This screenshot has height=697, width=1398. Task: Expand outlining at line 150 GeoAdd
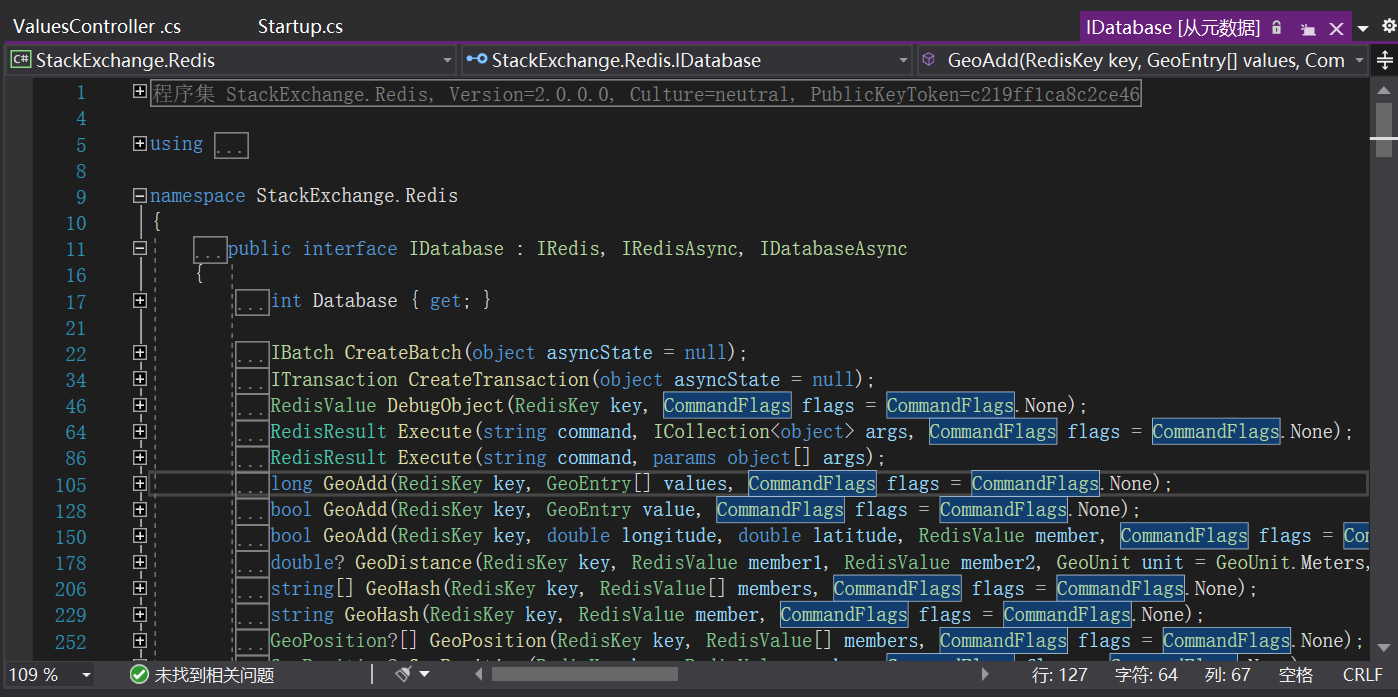point(140,536)
